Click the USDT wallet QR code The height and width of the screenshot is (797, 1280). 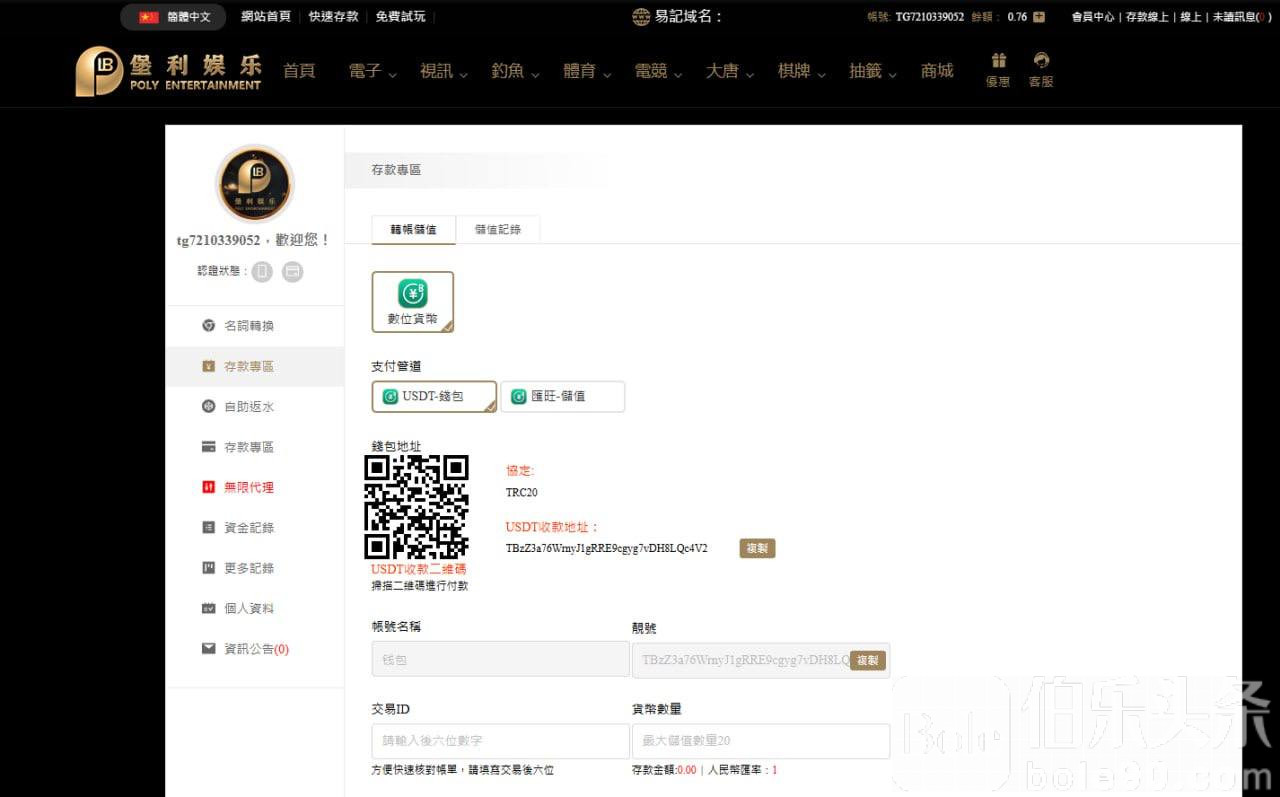tap(416, 507)
